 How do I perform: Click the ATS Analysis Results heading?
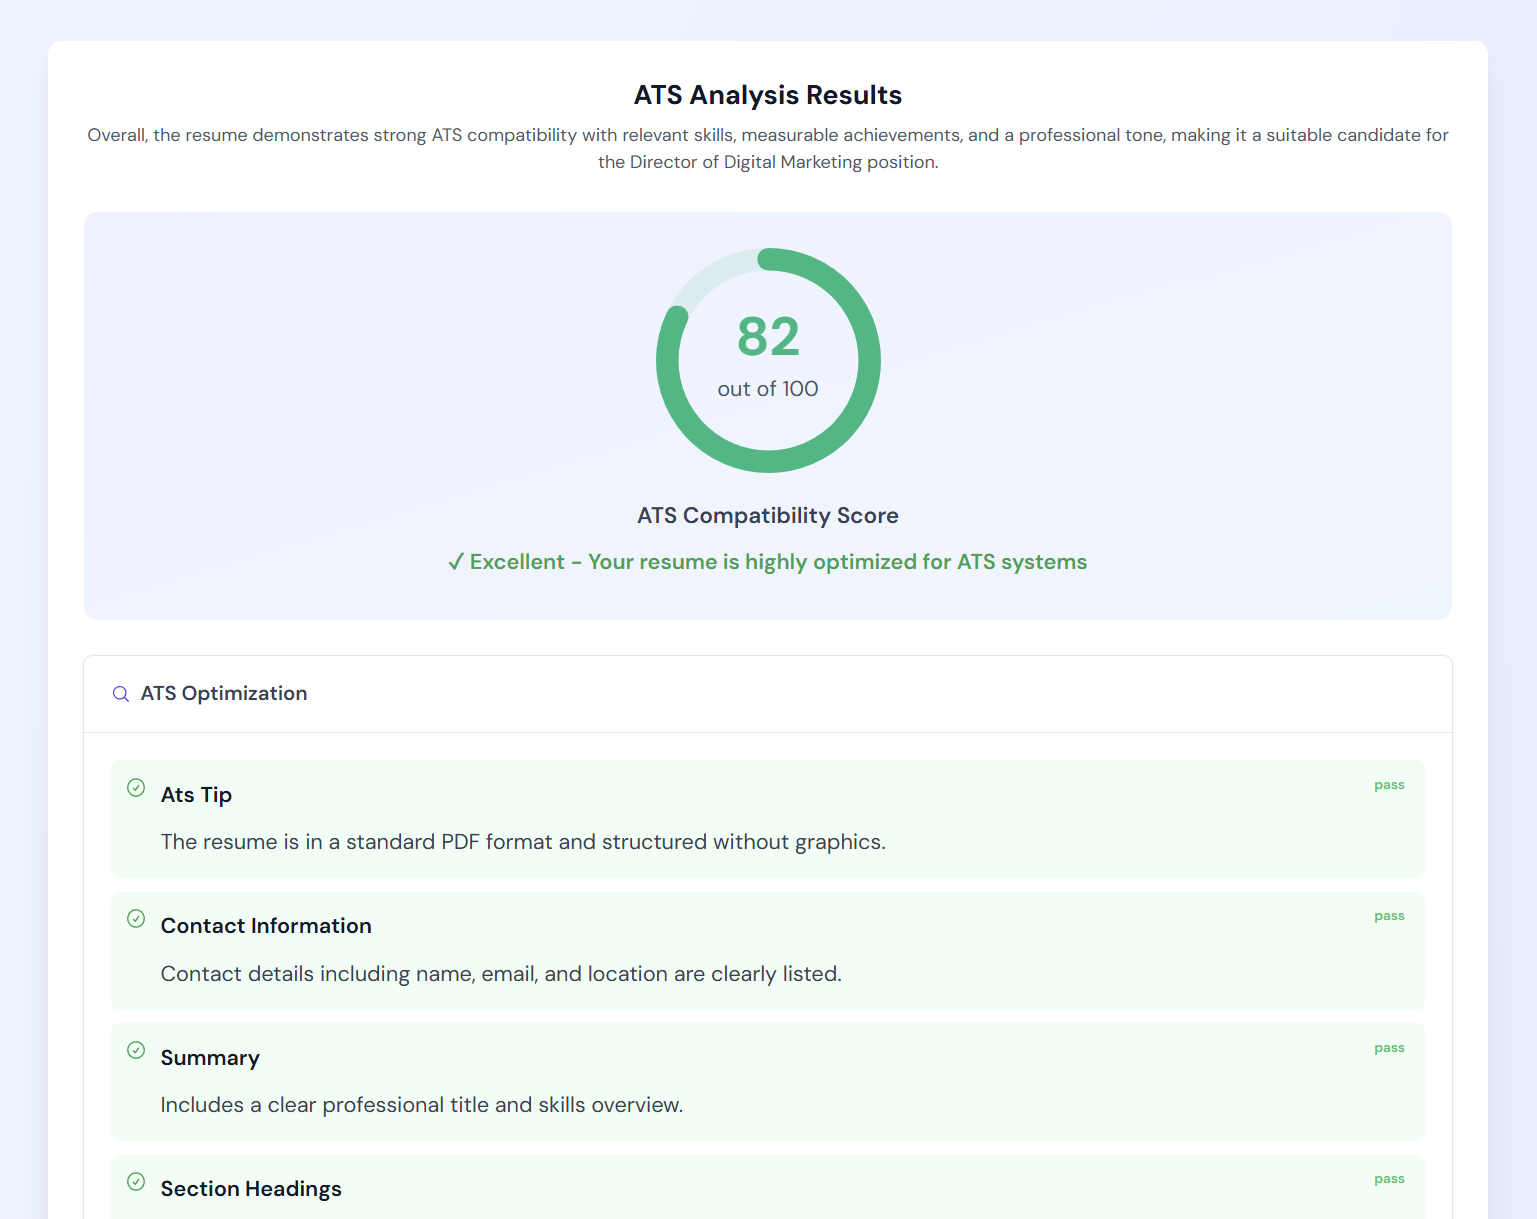(x=767, y=94)
